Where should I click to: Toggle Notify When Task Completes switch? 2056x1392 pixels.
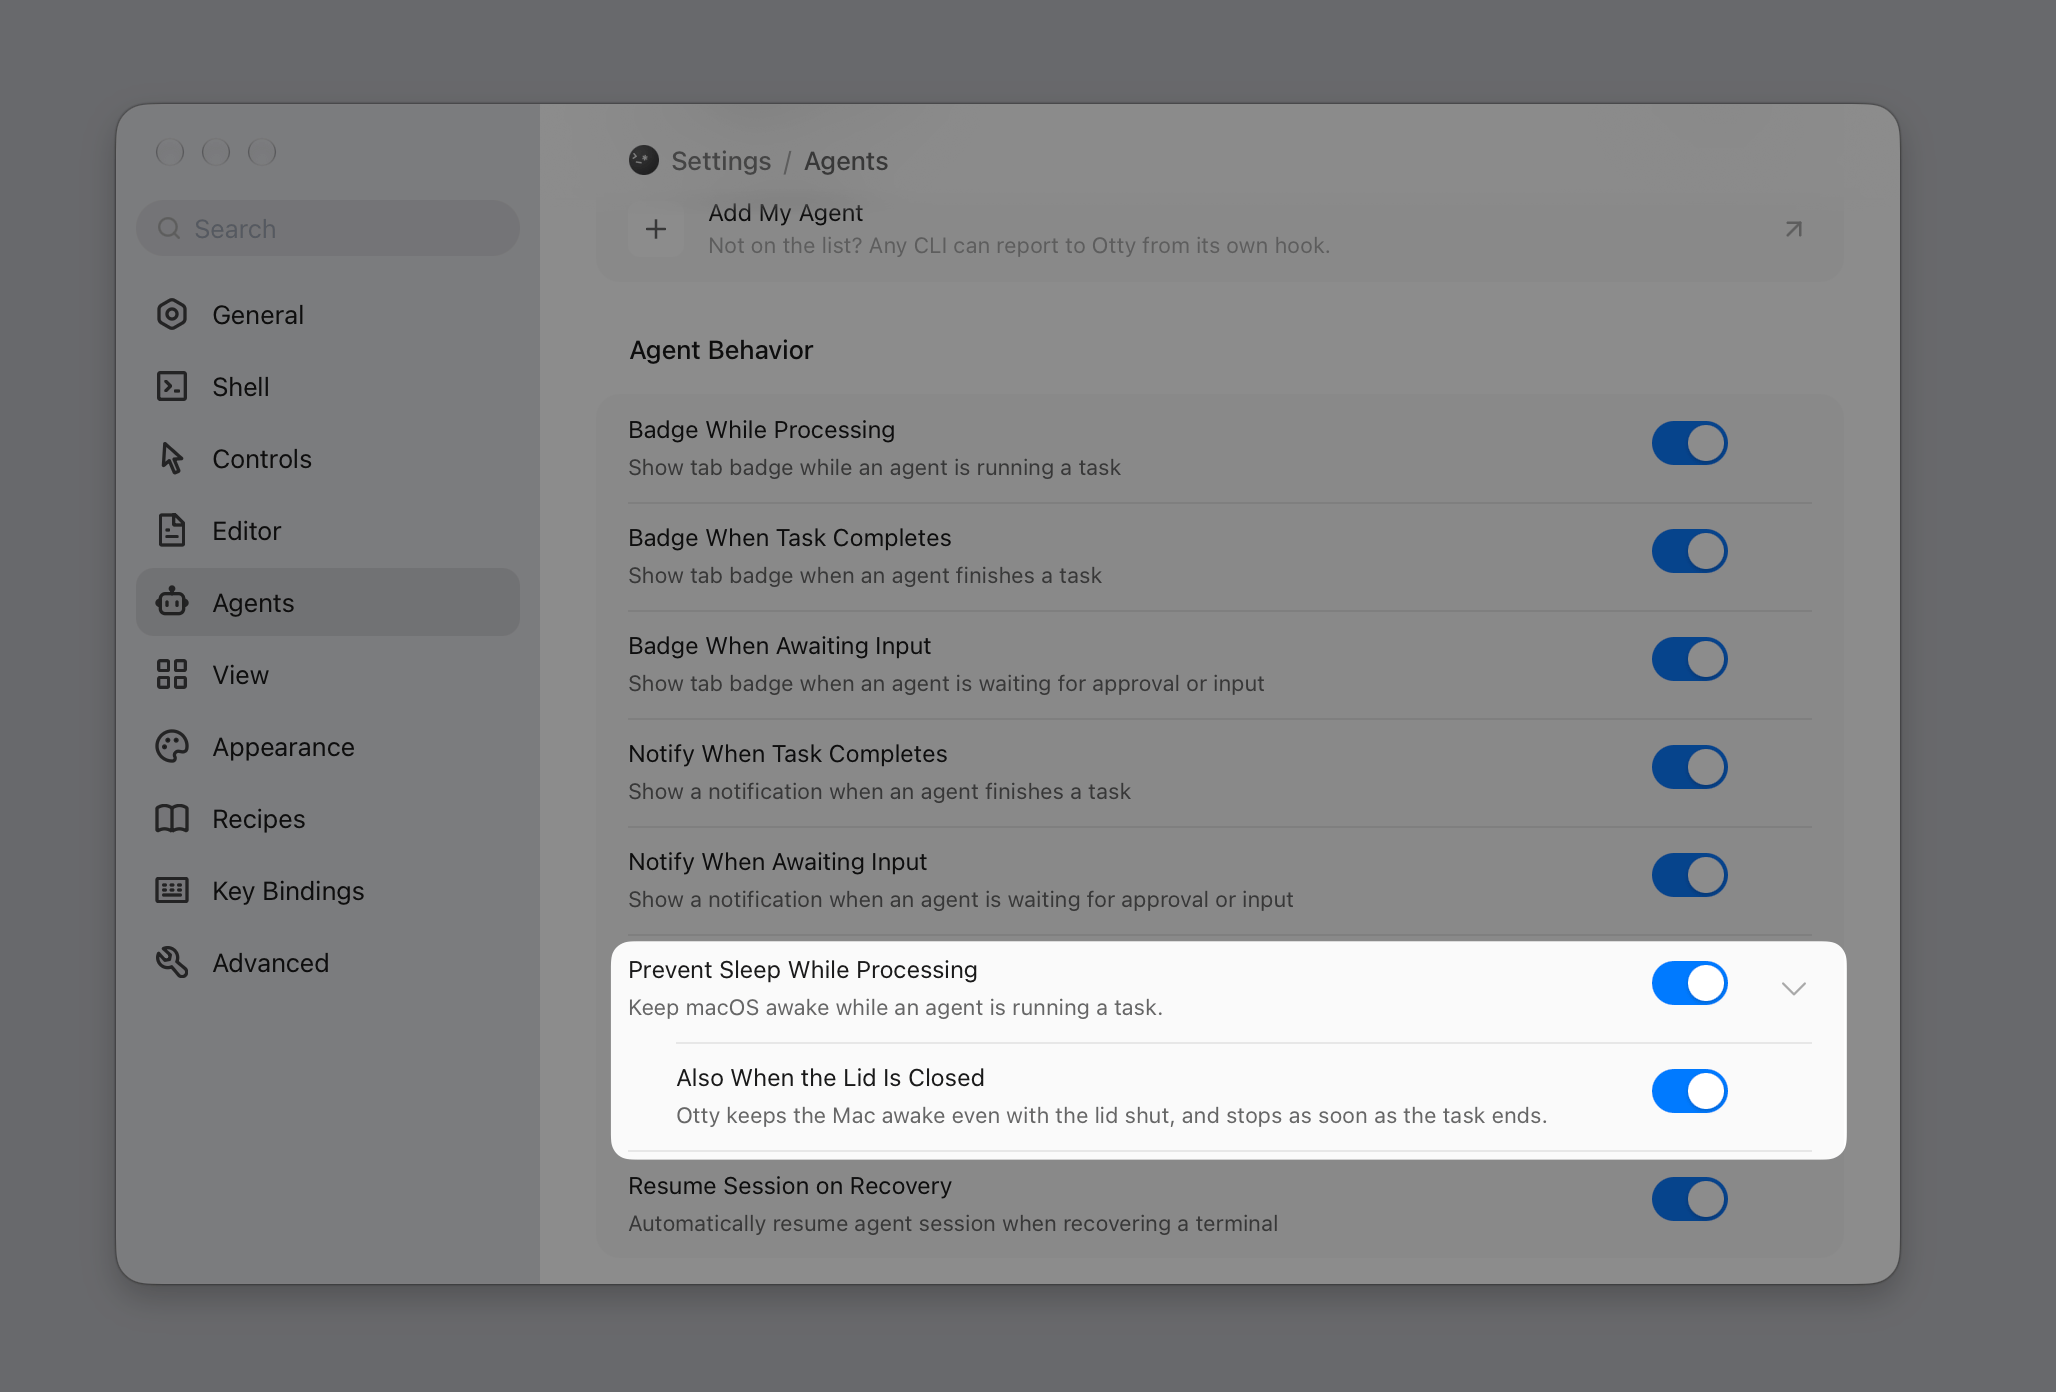pos(1690,767)
